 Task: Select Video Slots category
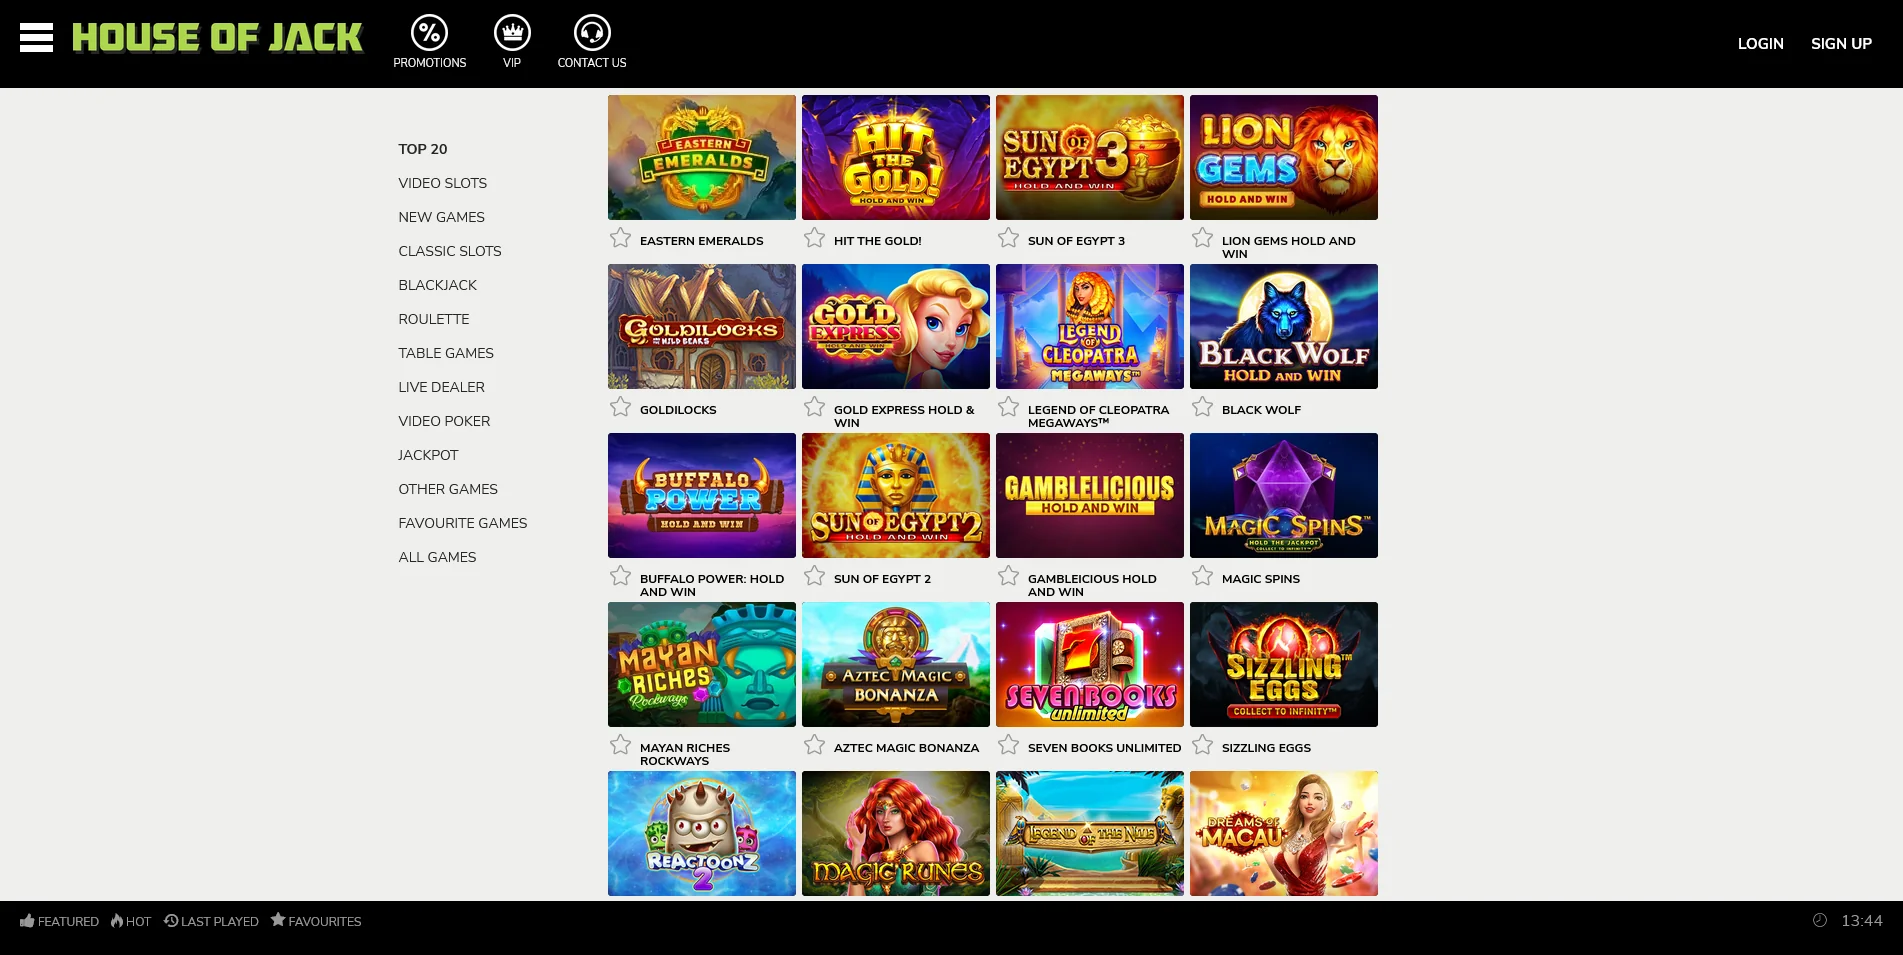pos(442,183)
